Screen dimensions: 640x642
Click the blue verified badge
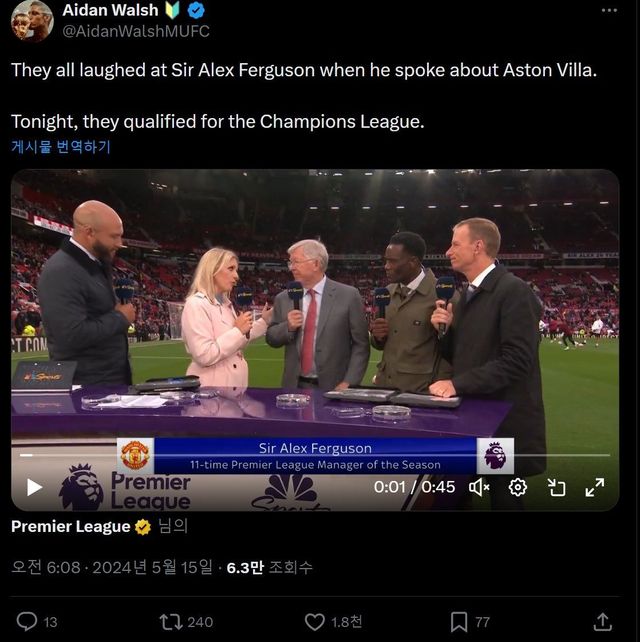pyautogui.click(x=197, y=10)
